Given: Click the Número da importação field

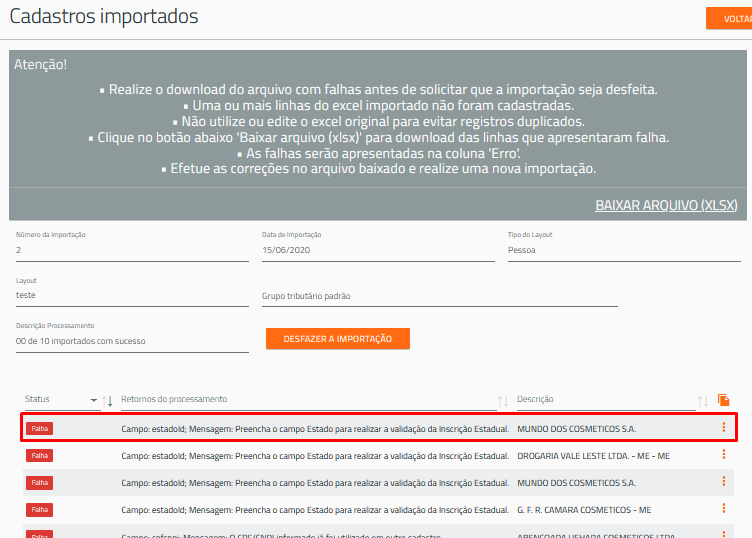Looking at the screenshot, I should pyautogui.click(x=132, y=250).
